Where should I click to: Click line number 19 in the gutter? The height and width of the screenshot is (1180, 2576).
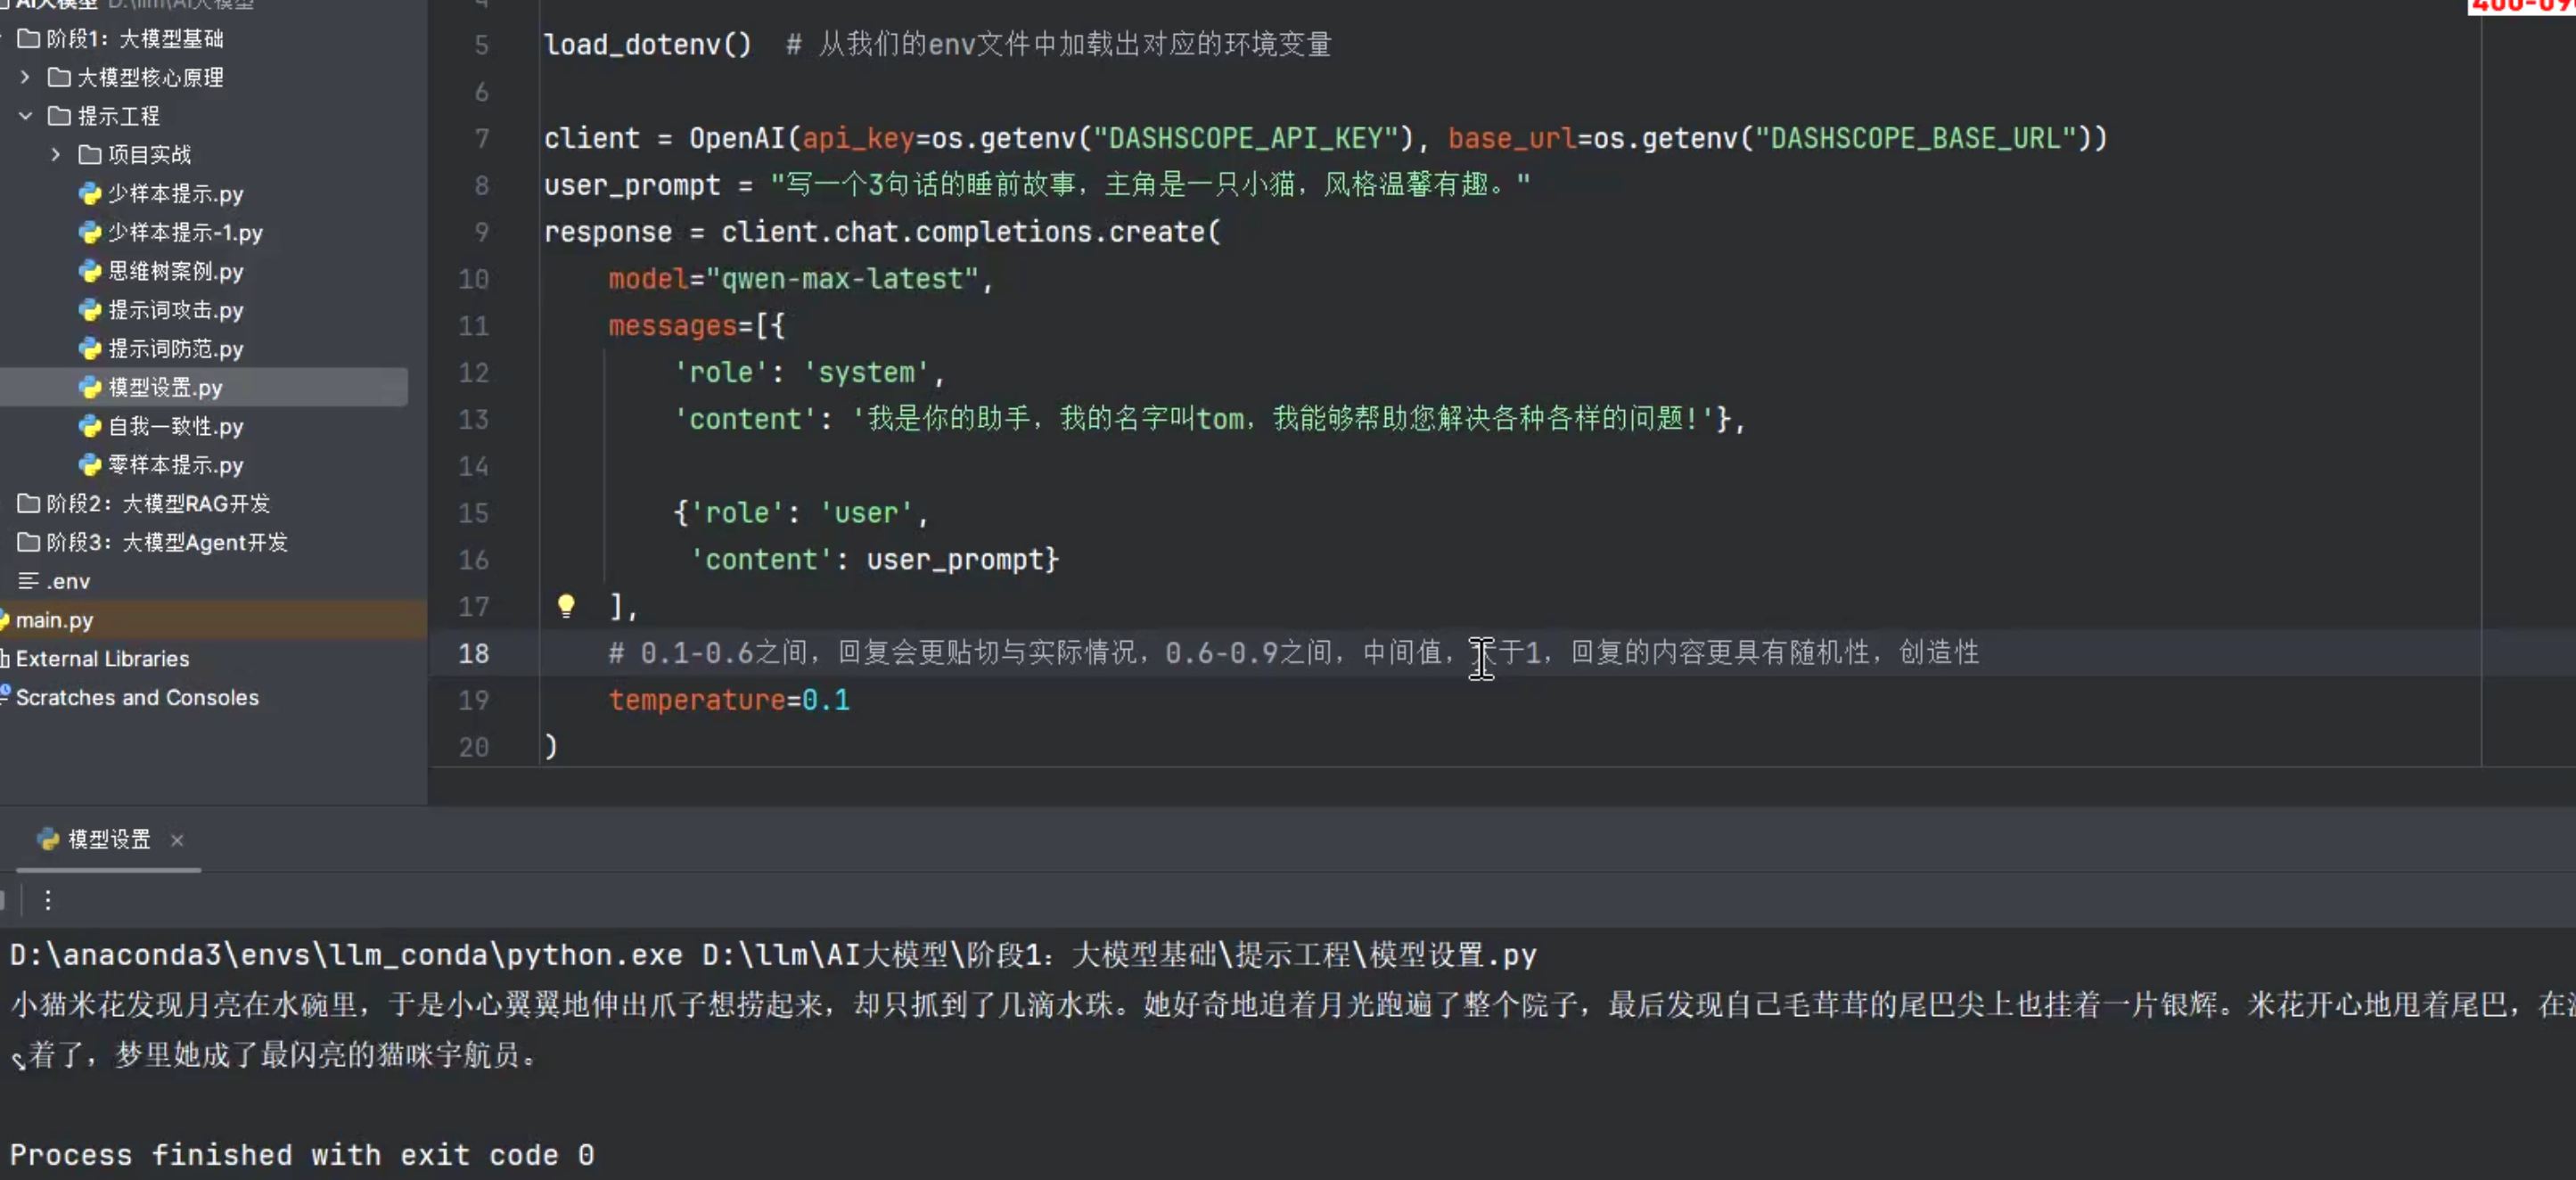474,700
